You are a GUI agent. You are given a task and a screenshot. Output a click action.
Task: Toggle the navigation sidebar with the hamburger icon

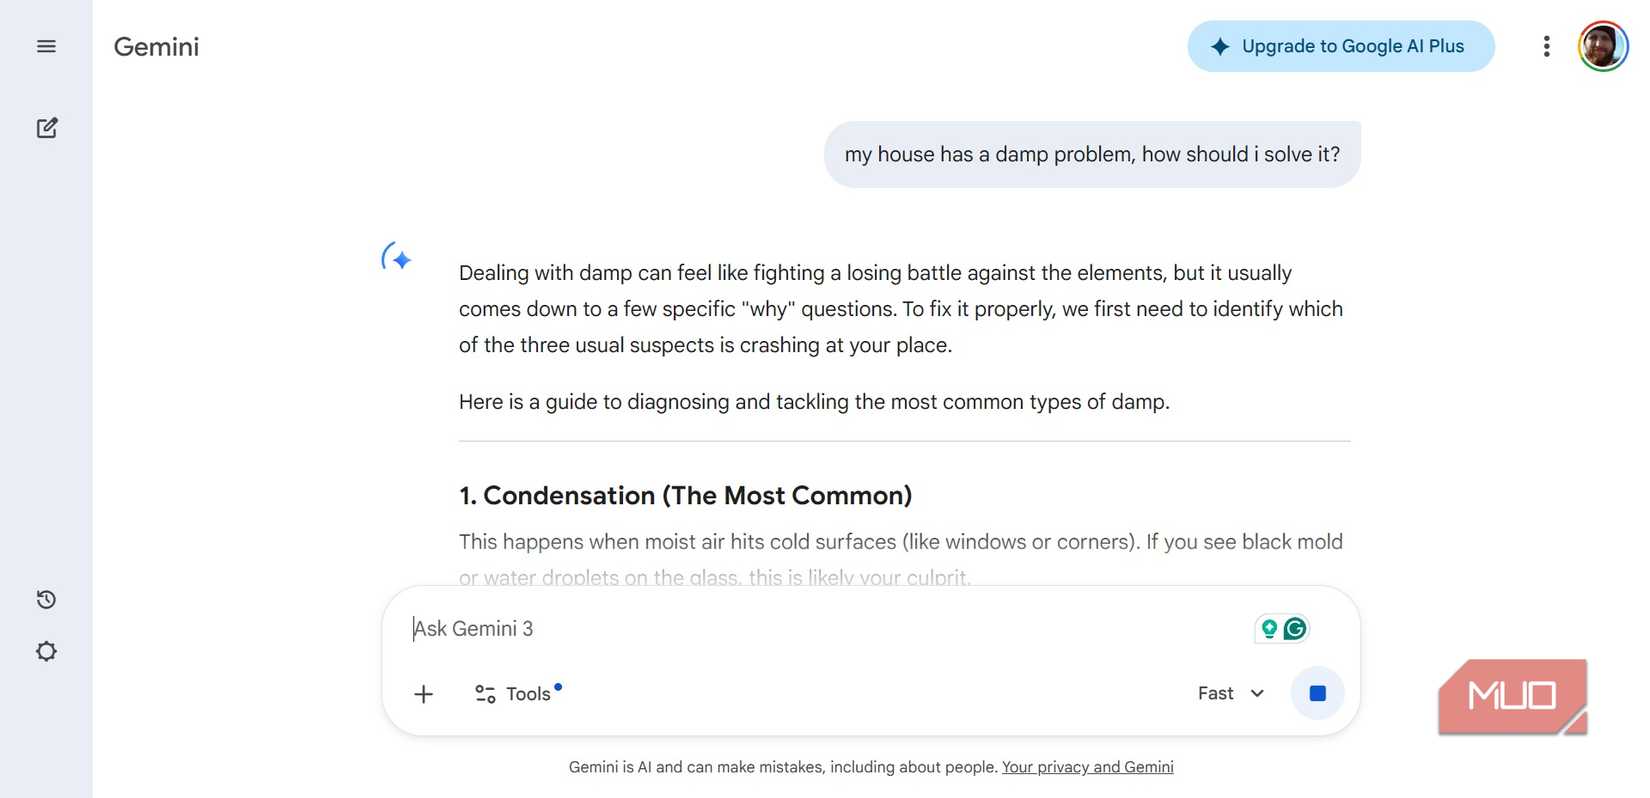pyautogui.click(x=46, y=46)
